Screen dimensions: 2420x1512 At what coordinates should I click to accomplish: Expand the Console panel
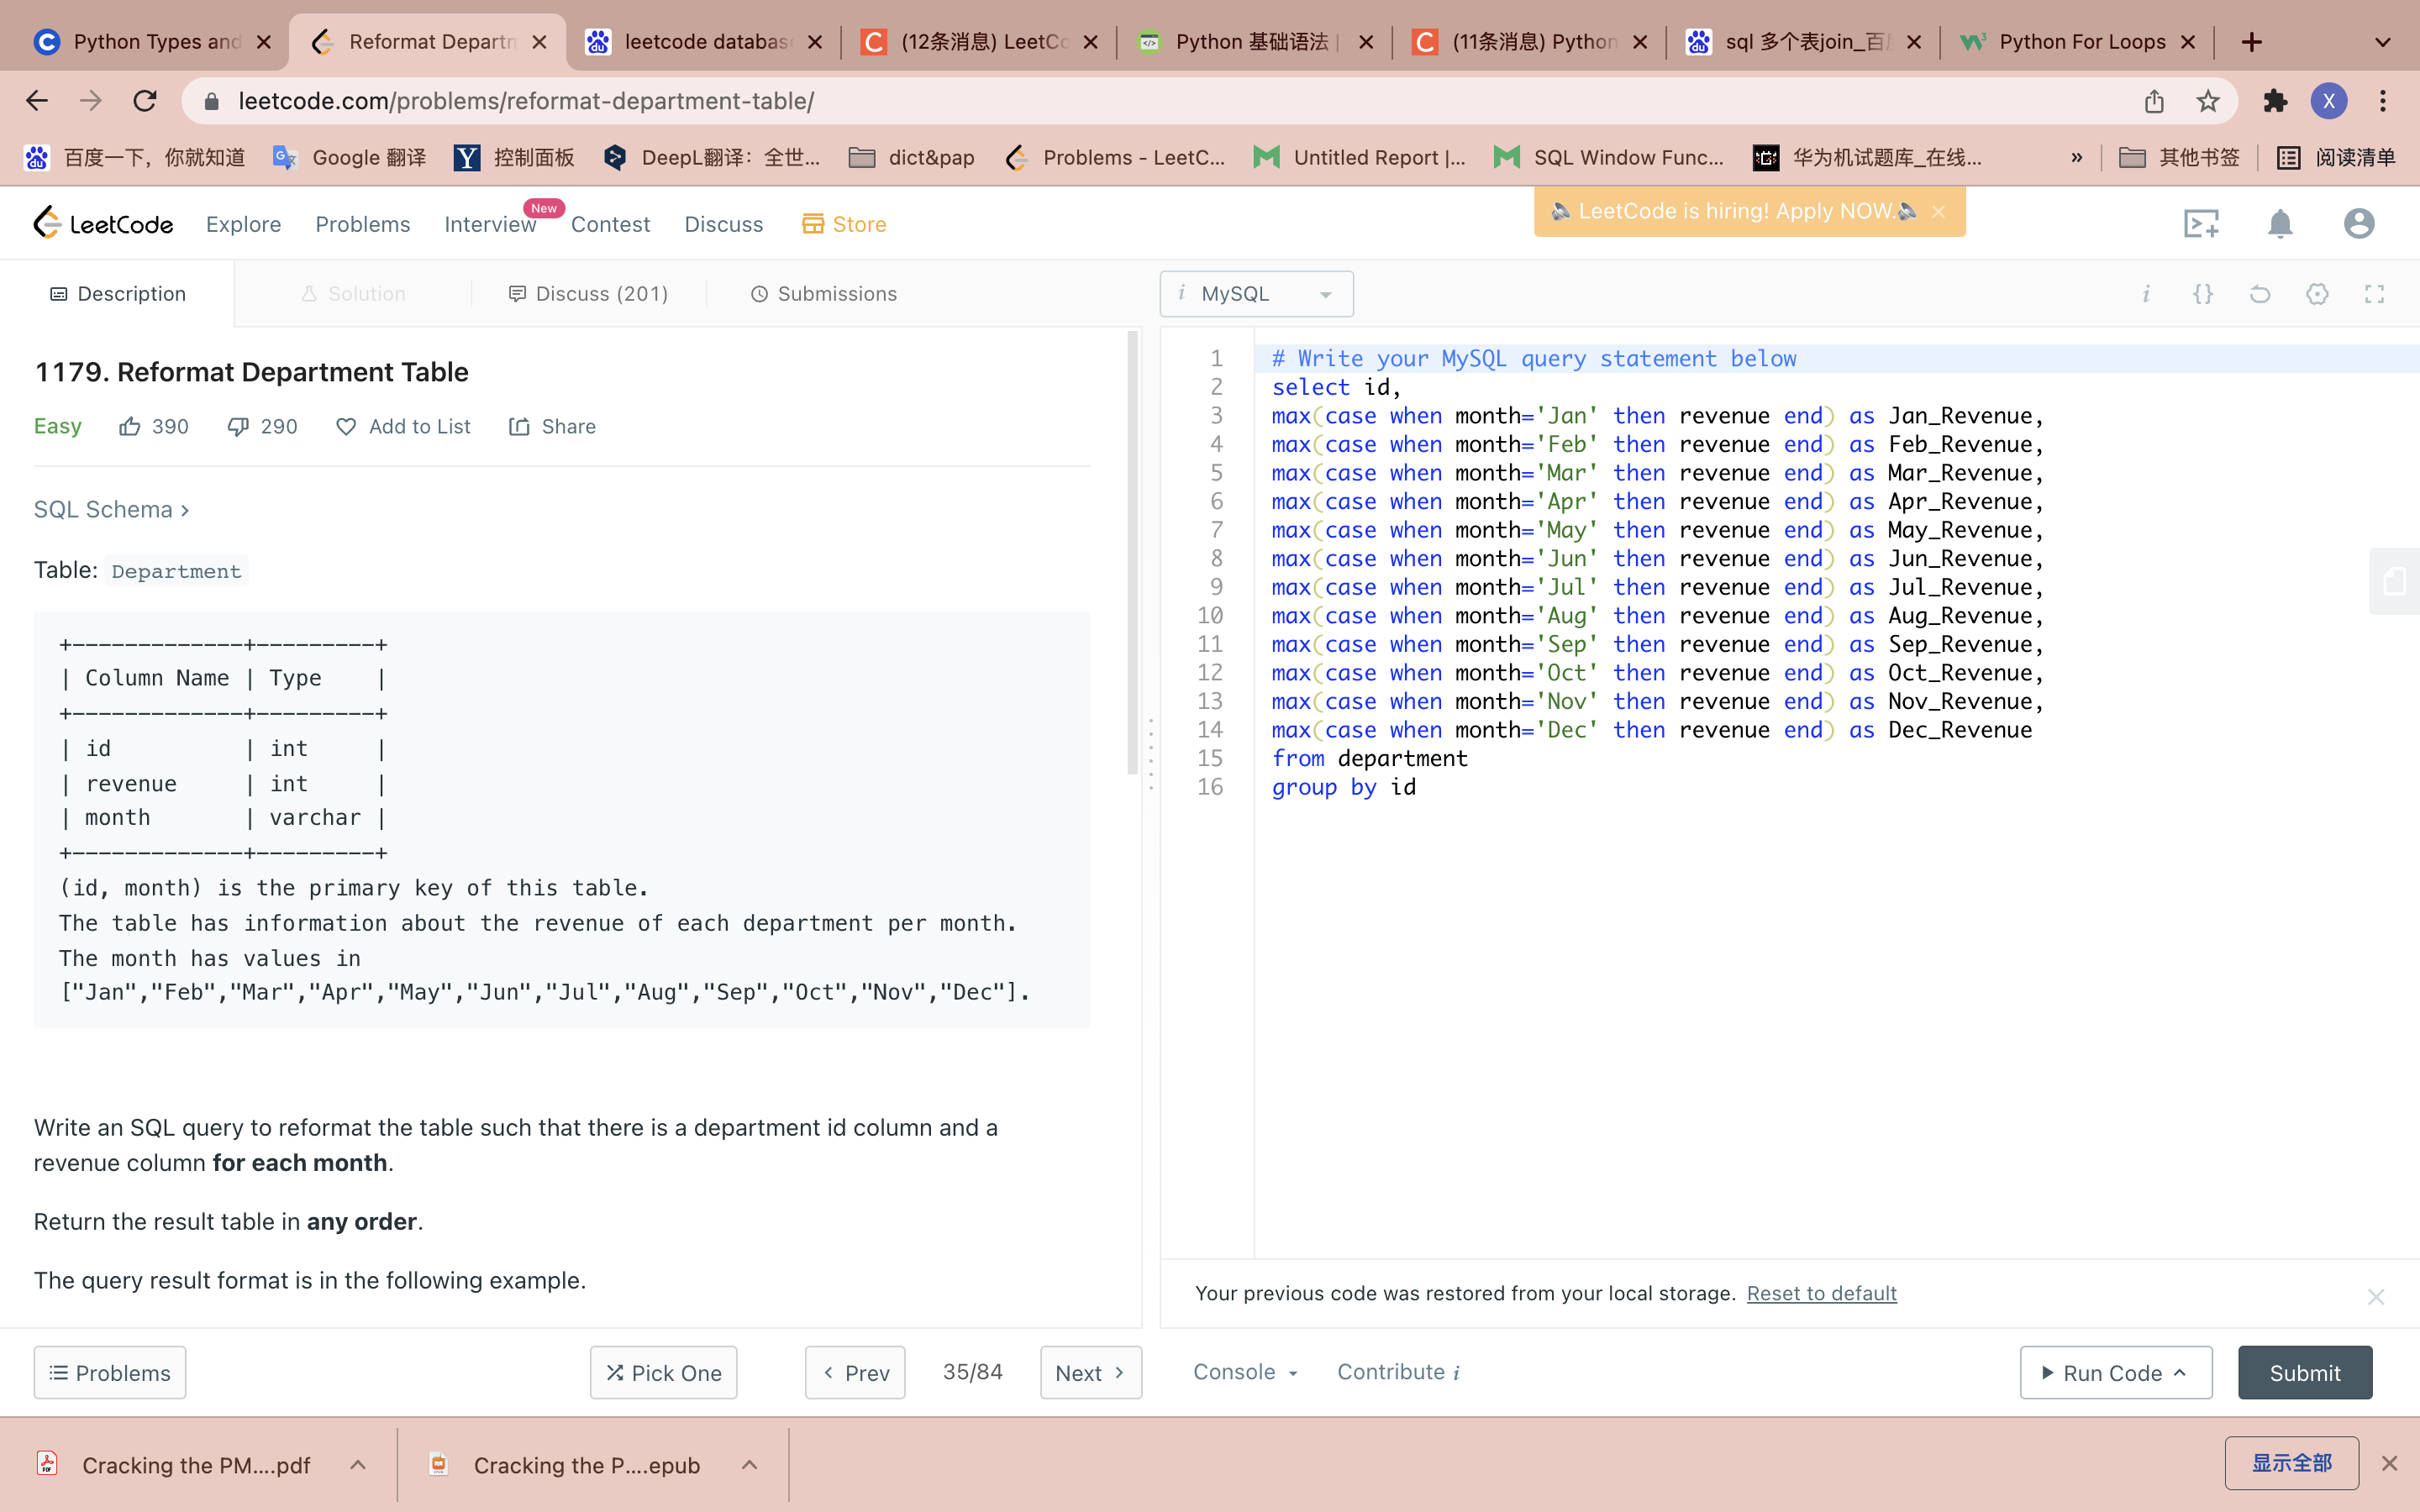point(1245,1372)
